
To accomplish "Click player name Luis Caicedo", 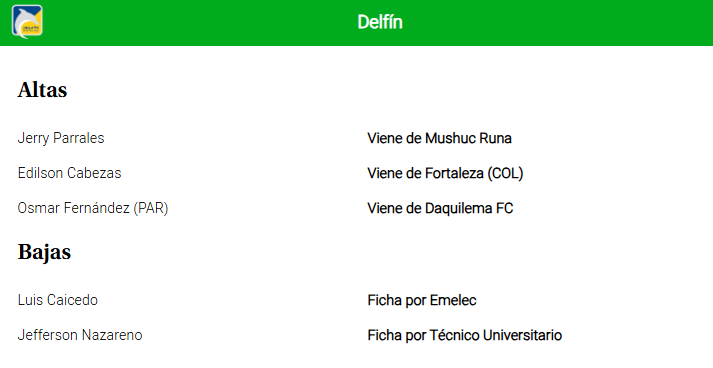I will coord(58,300).
